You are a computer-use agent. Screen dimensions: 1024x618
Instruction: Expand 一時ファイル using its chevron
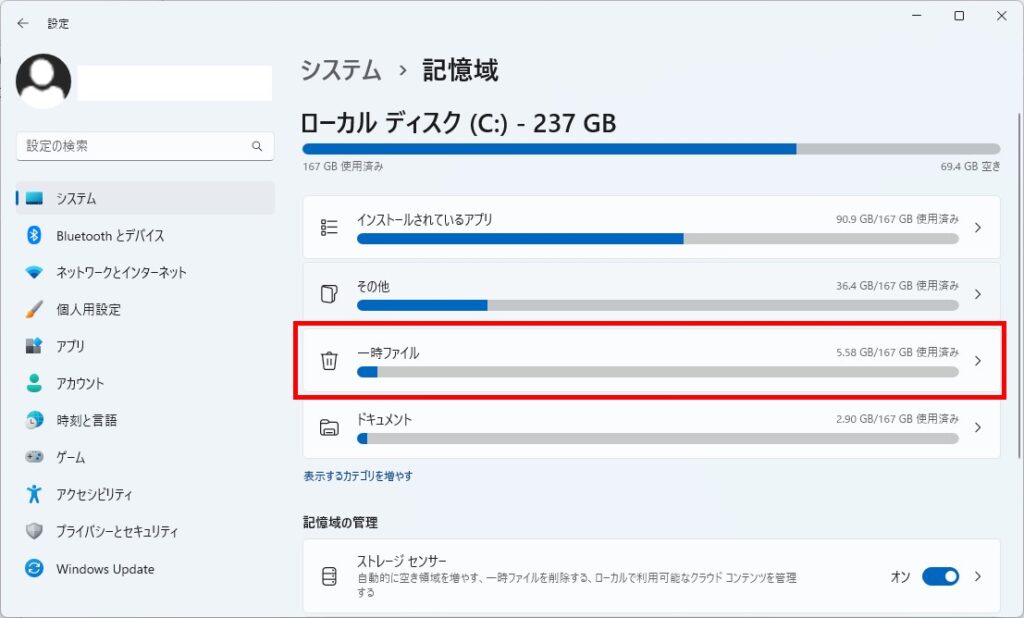(x=977, y=361)
